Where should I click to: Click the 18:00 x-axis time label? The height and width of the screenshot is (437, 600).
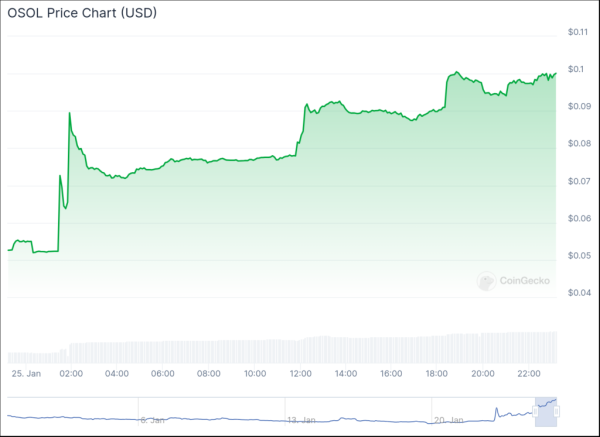point(437,374)
